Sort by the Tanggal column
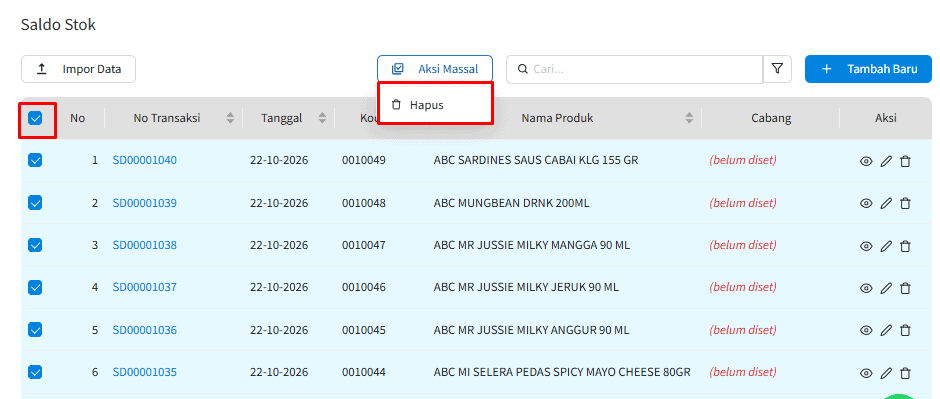The width and height of the screenshot is (940, 399). coord(322,118)
